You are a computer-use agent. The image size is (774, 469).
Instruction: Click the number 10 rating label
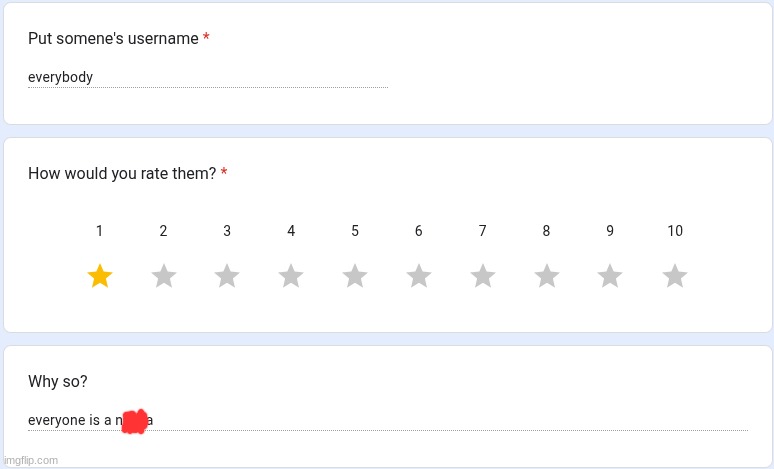coord(675,231)
